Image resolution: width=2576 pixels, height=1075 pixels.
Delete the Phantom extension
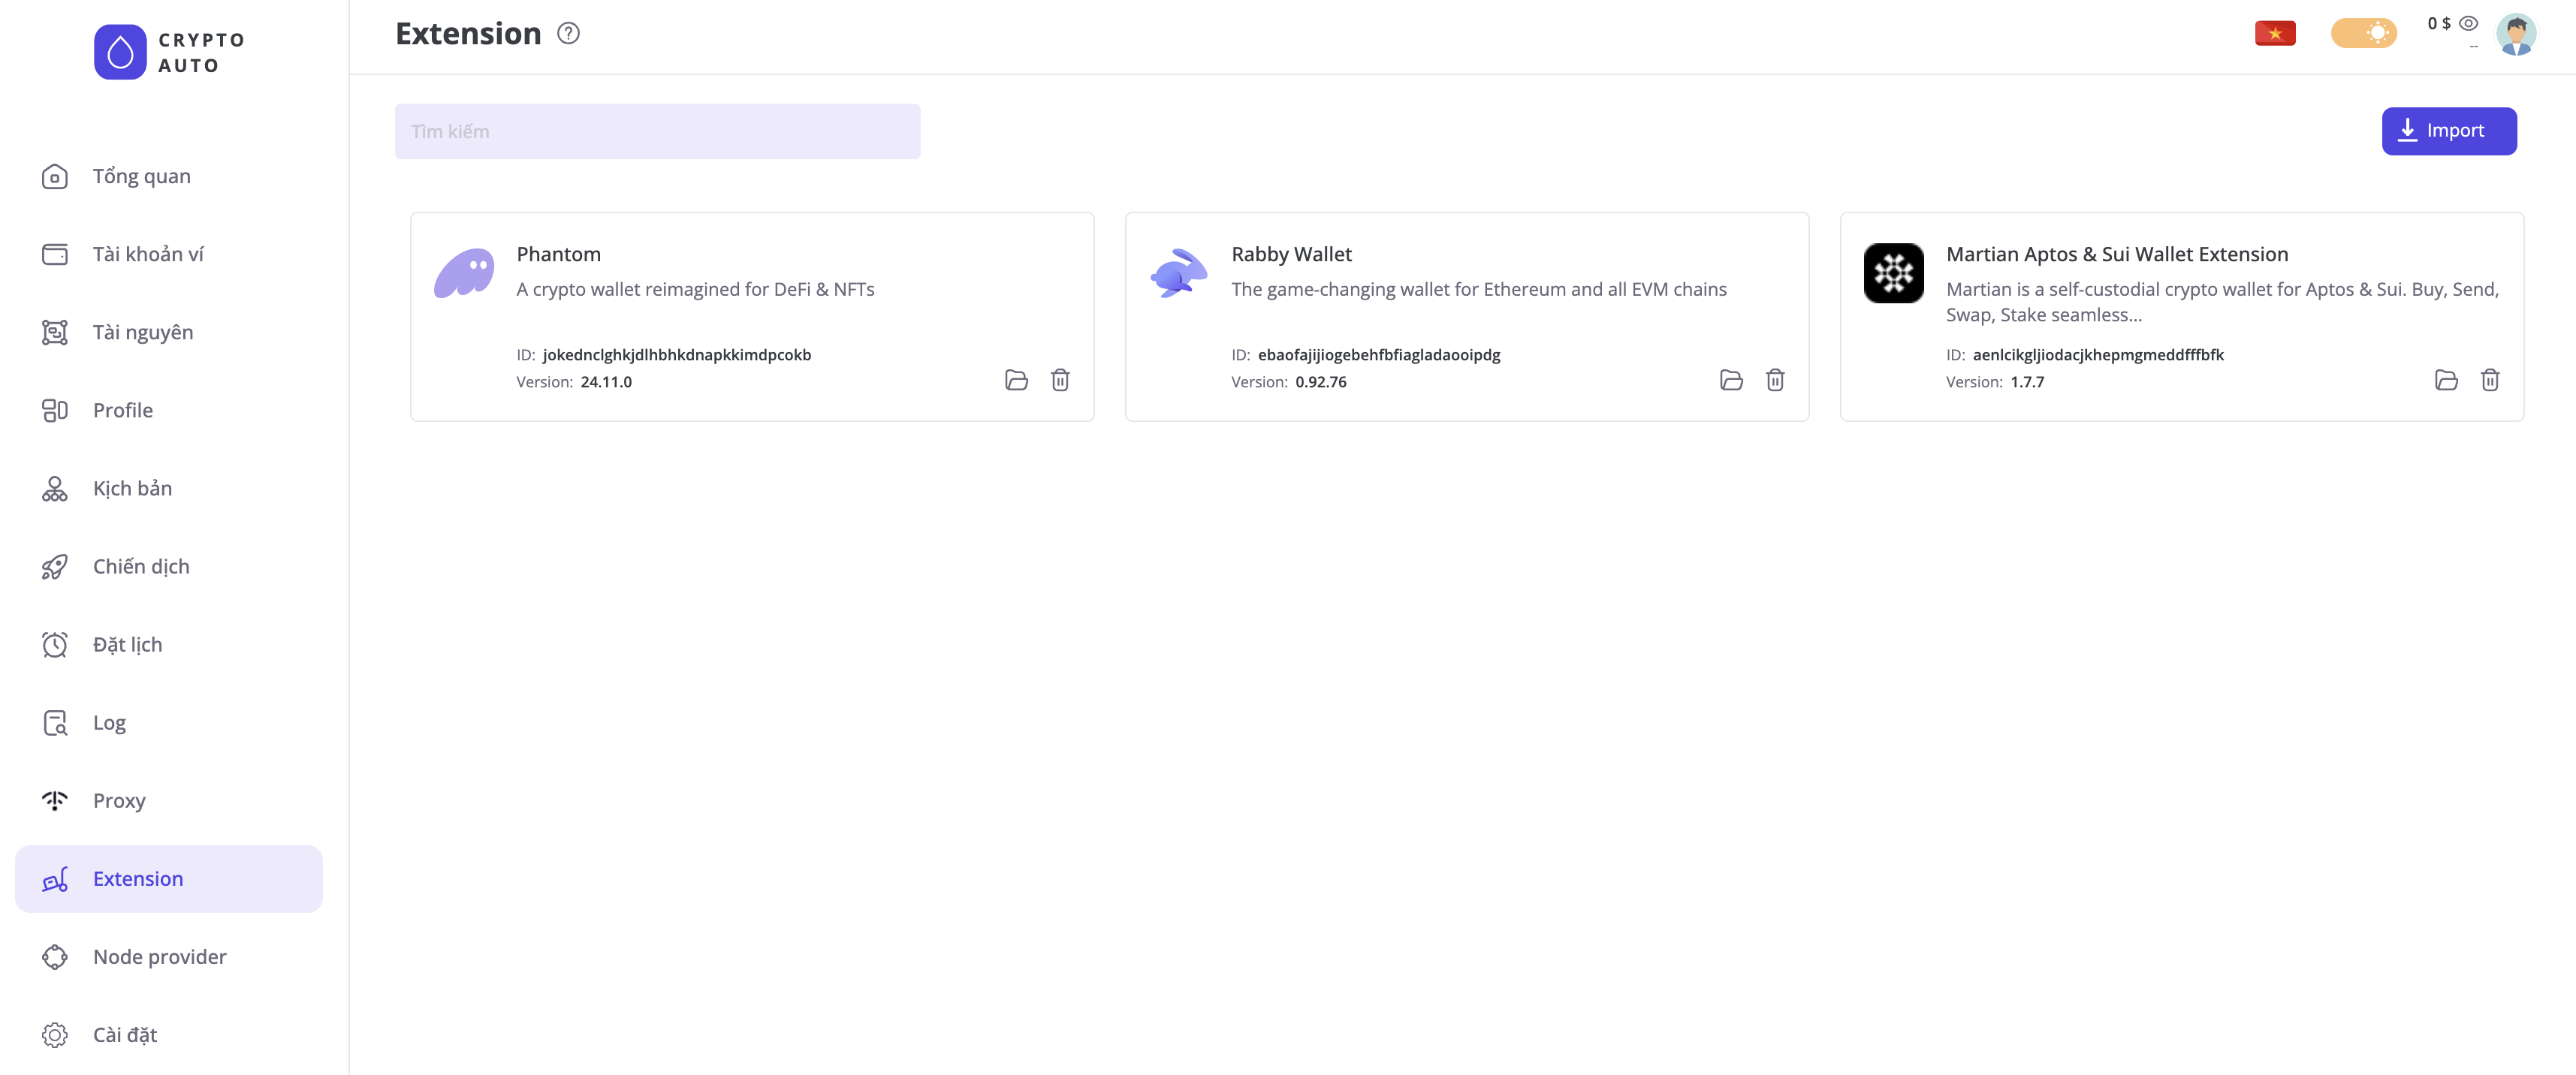(x=1060, y=380)
